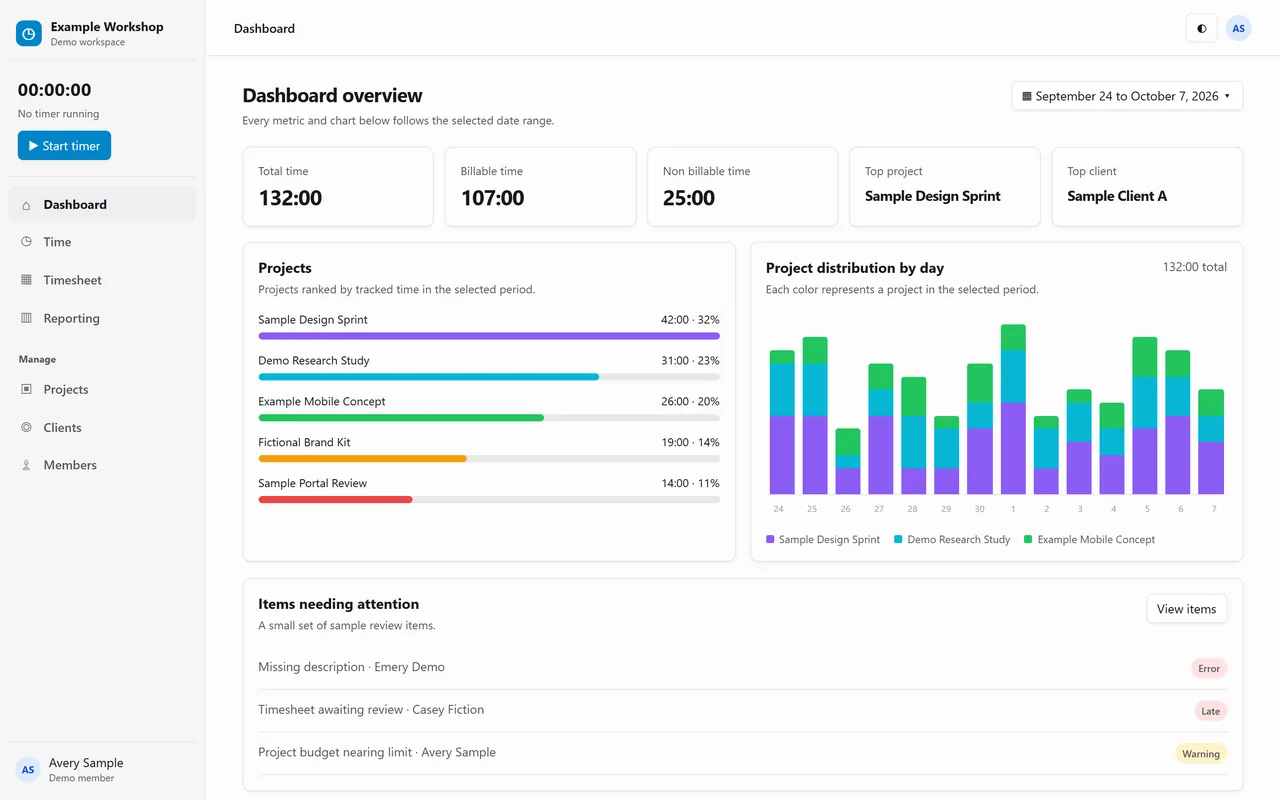Viewport: 1280px width, 800px height.
Task: Click the Example Workshop clock logo icon
Action: (29, 34)
